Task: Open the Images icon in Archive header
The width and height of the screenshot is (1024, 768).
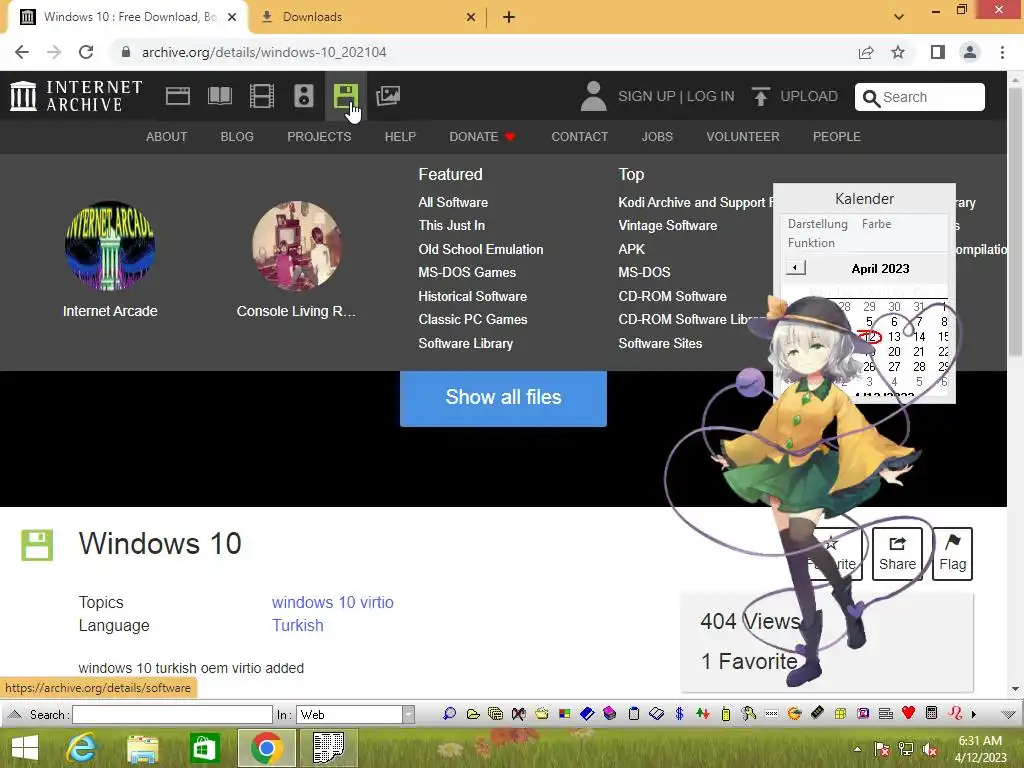Action: coord(388,96)
